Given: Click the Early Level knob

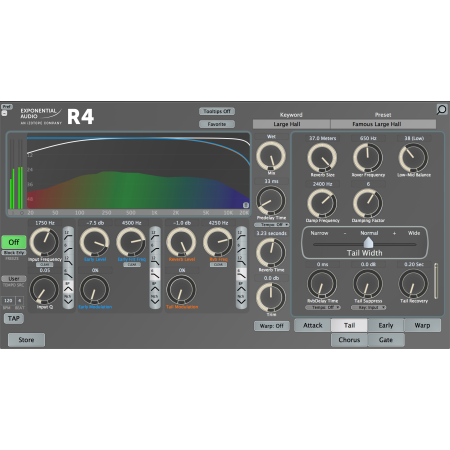Looking at the screenshot, I should tap(95, 242).
